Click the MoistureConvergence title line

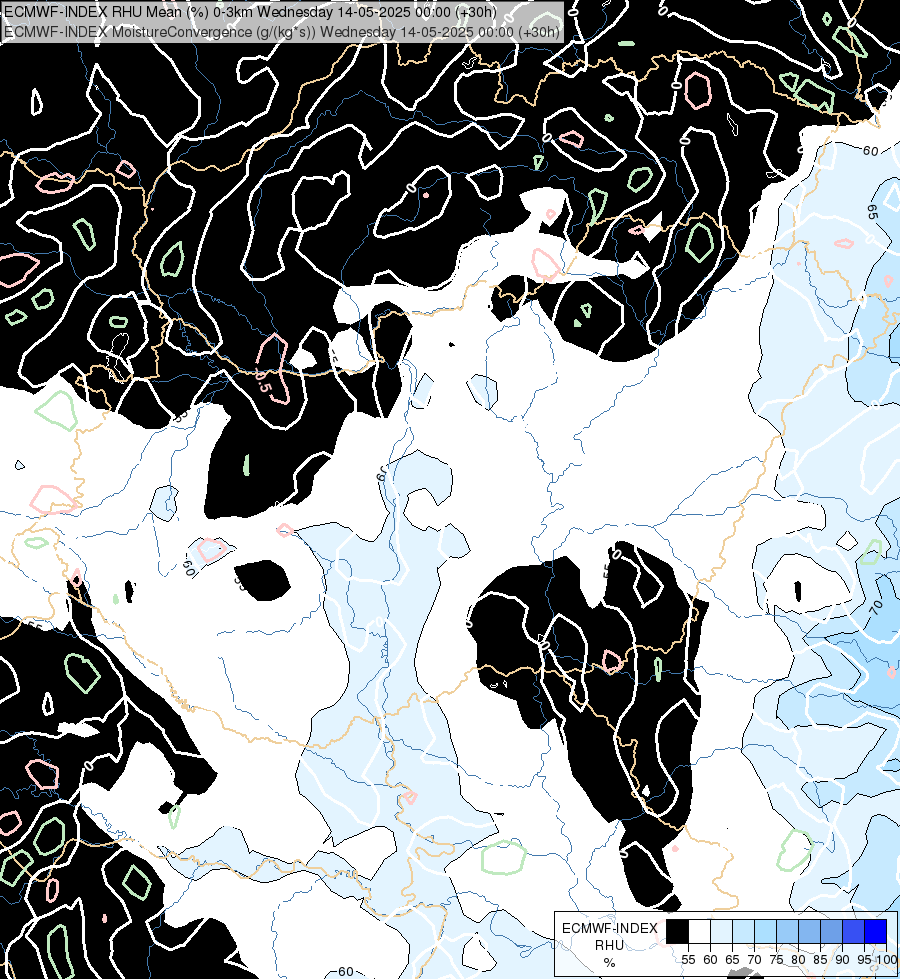pos(282,32)
